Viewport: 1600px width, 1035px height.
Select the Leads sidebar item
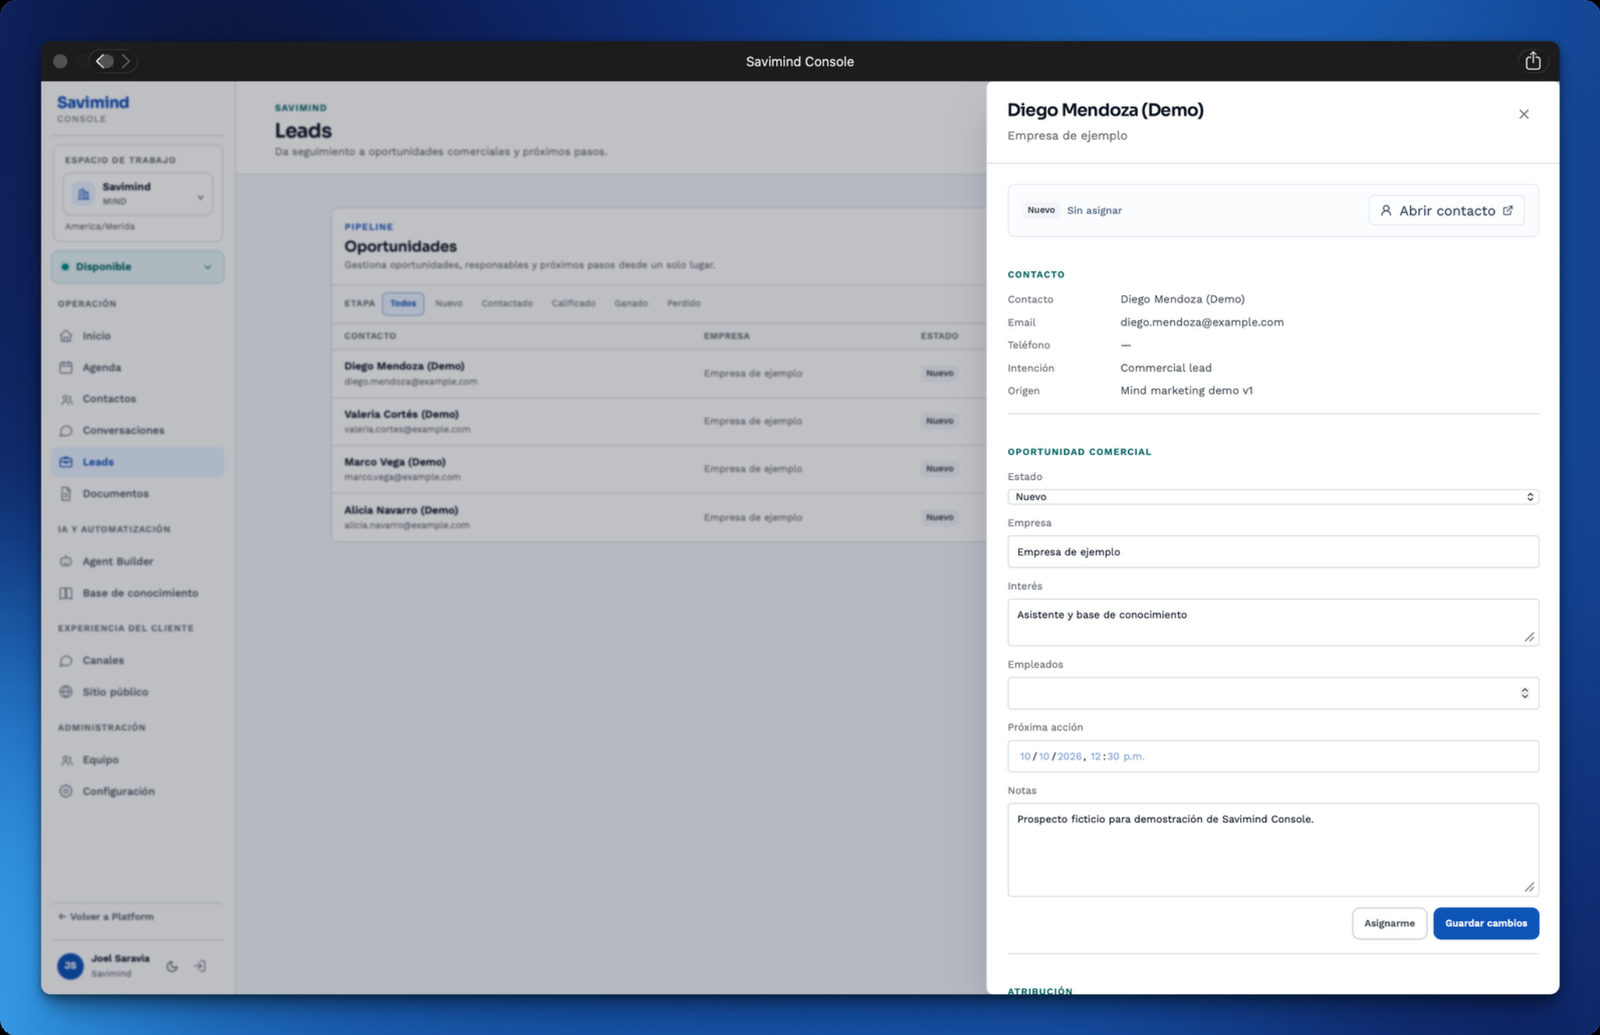[x=138, y=462]
